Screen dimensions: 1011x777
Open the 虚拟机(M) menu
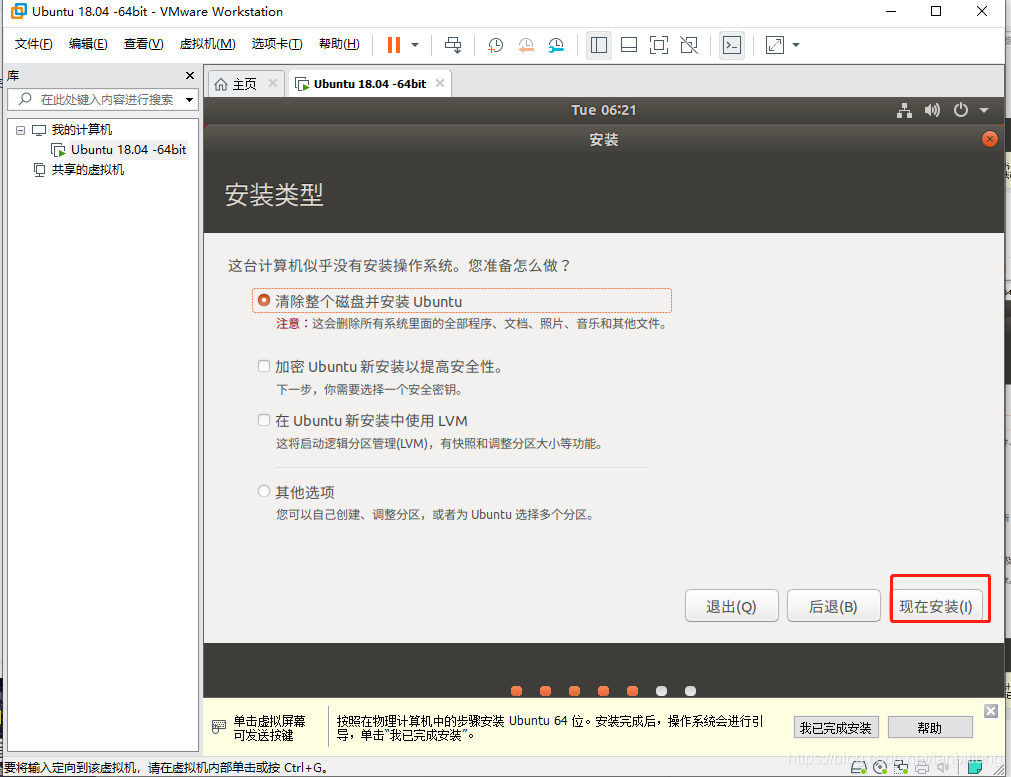click(x=207, y=44)
